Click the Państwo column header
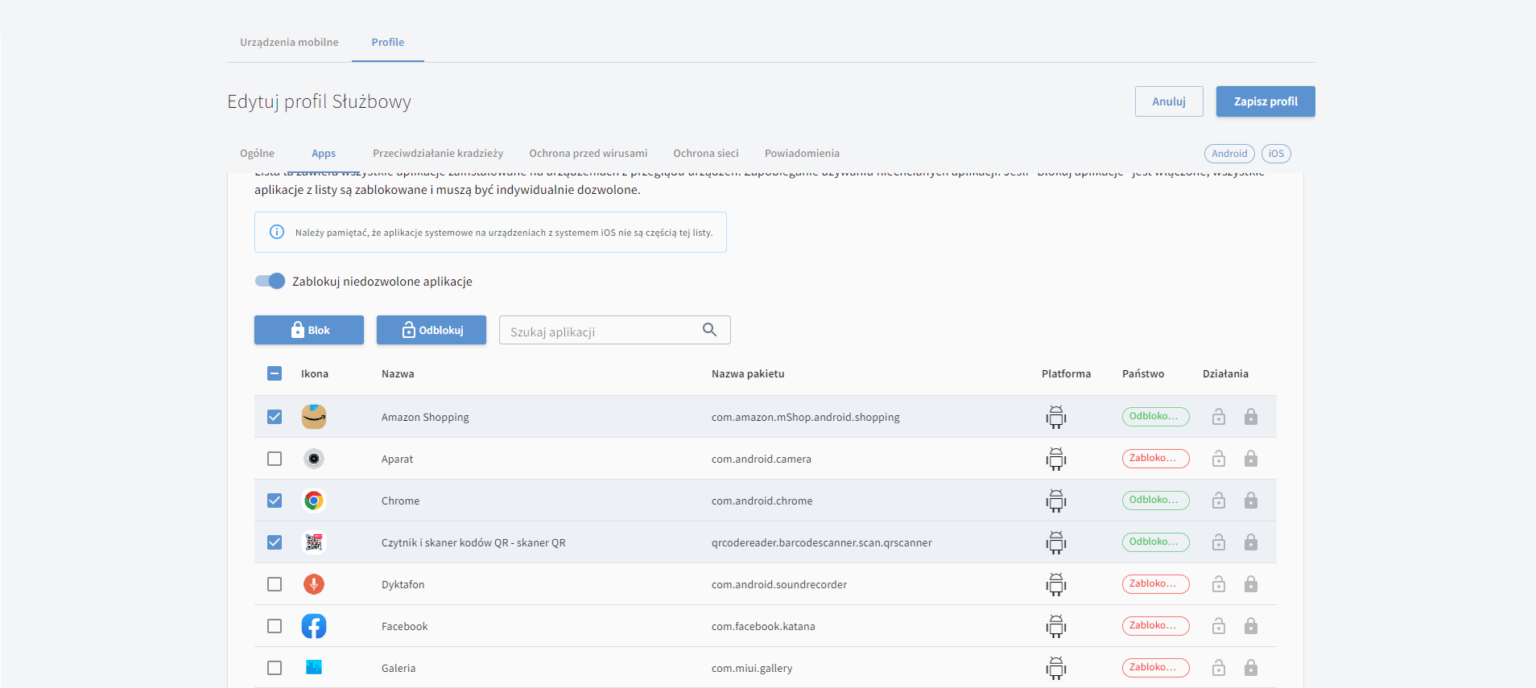Image resolution: width=1536 pixels, height=688 pixels. [x=1143, y=374]
